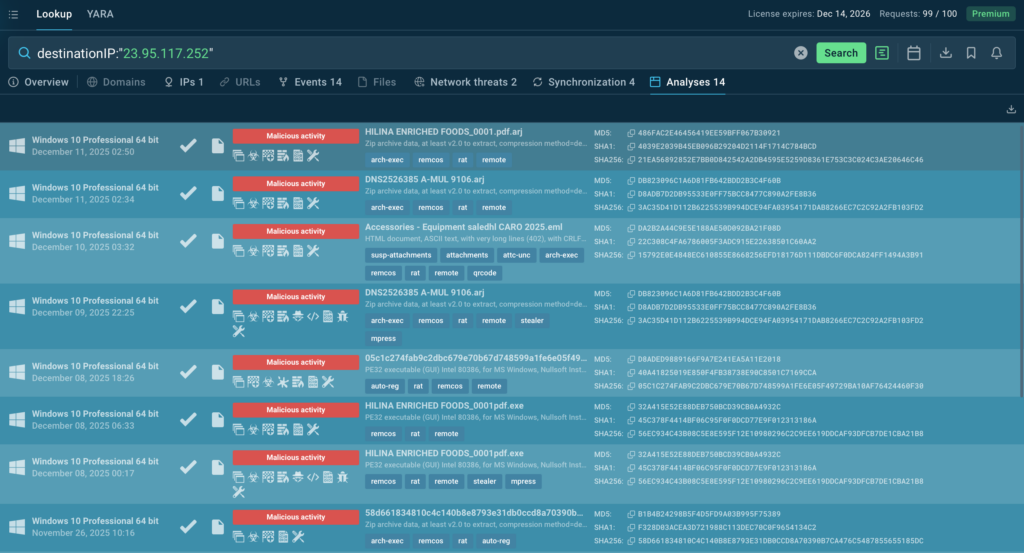
Task: Click the download icon in the search bar
Action: click(946, 53)
